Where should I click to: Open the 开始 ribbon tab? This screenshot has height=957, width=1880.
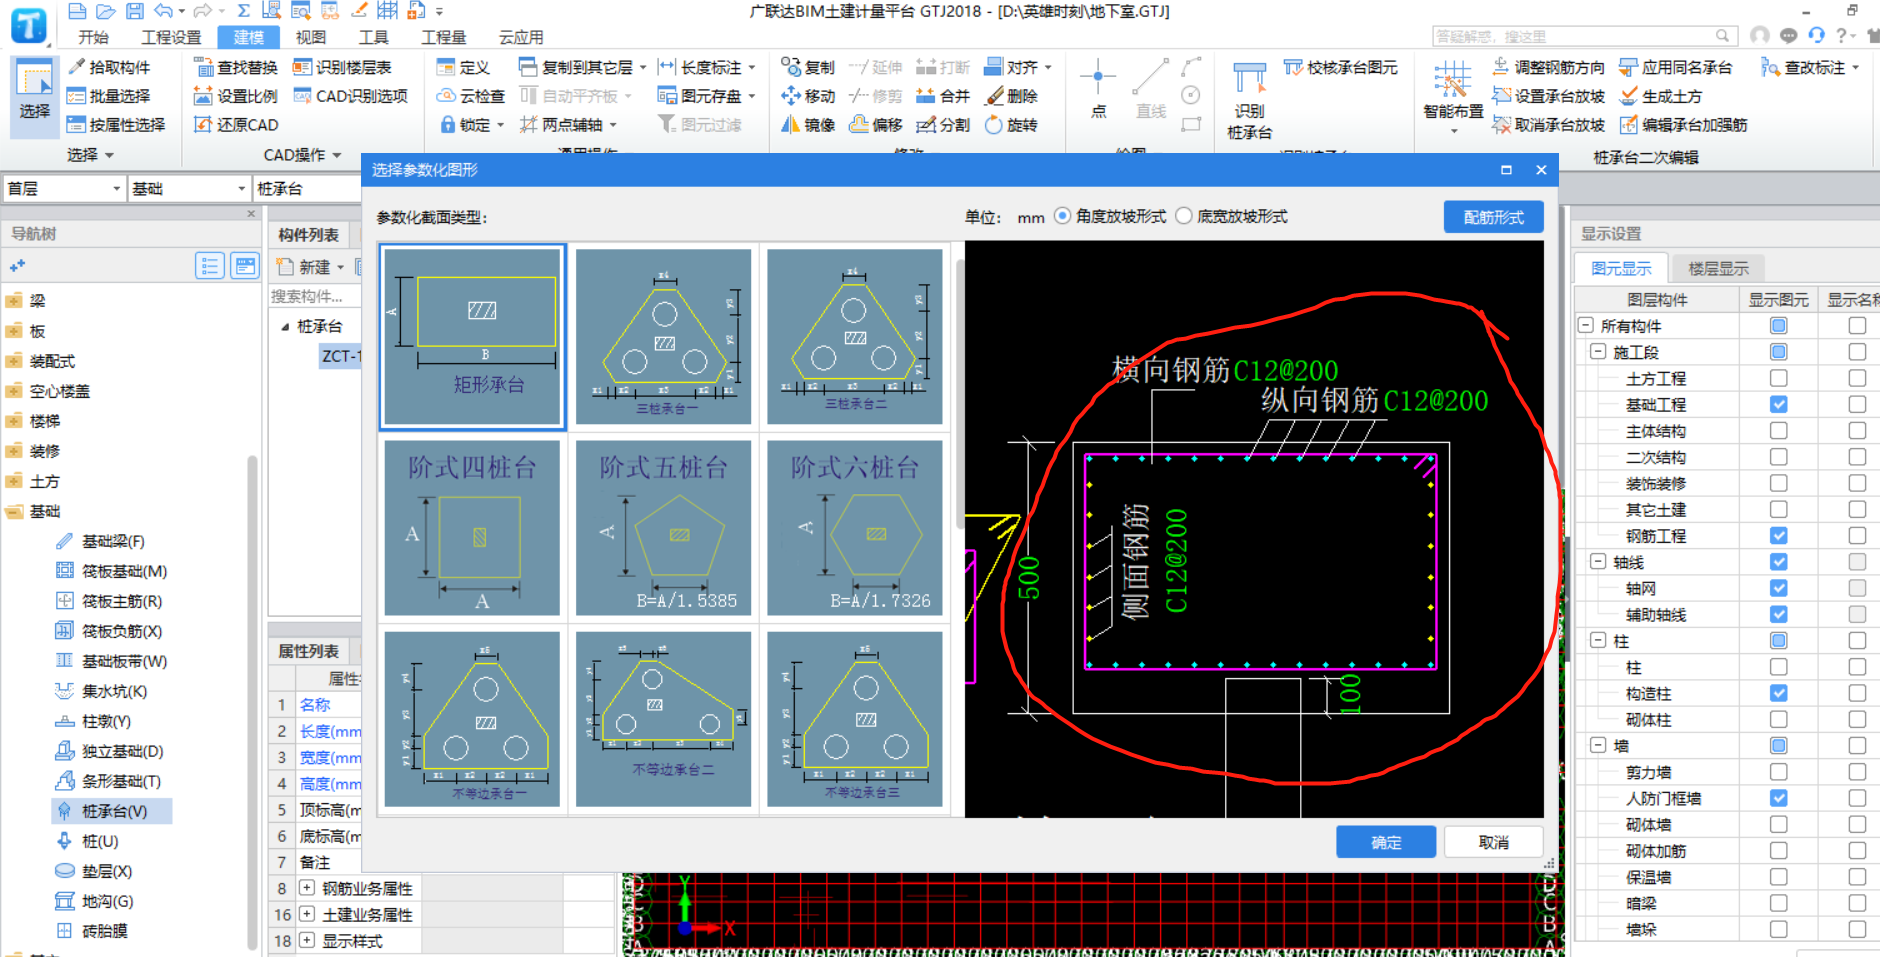(x=93, y=37)
